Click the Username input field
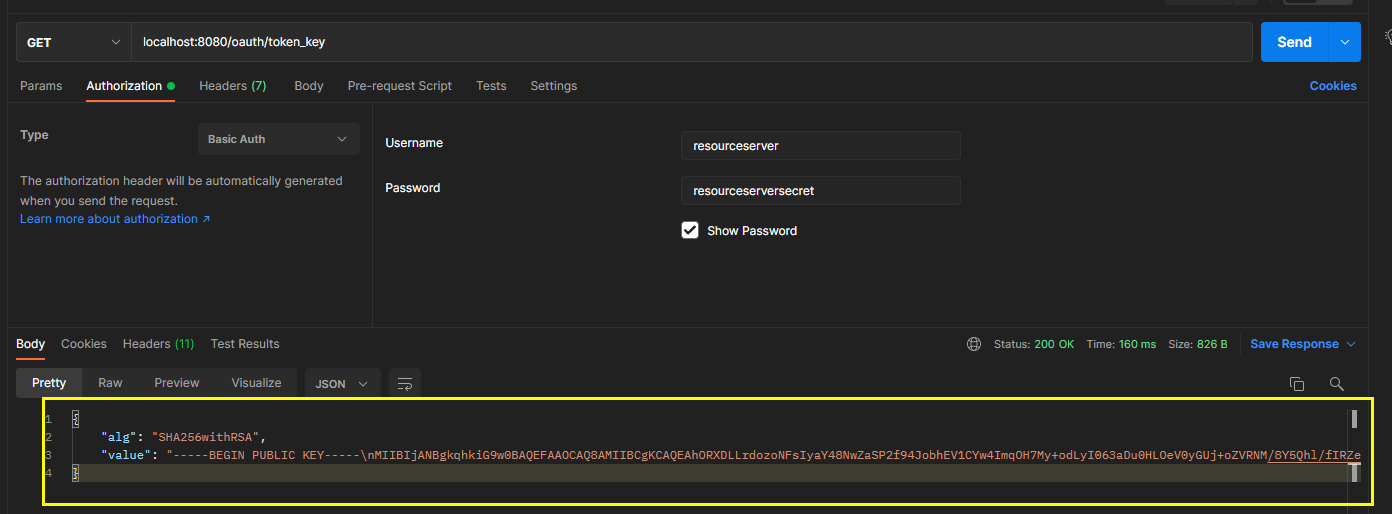This screenshot has height=514, width=1392. point(821,145)
